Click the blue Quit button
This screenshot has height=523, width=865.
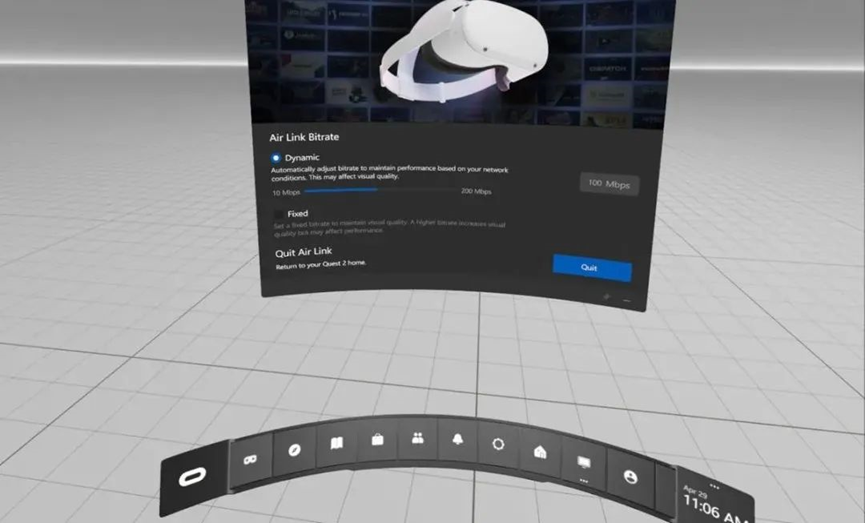point(592,268)
